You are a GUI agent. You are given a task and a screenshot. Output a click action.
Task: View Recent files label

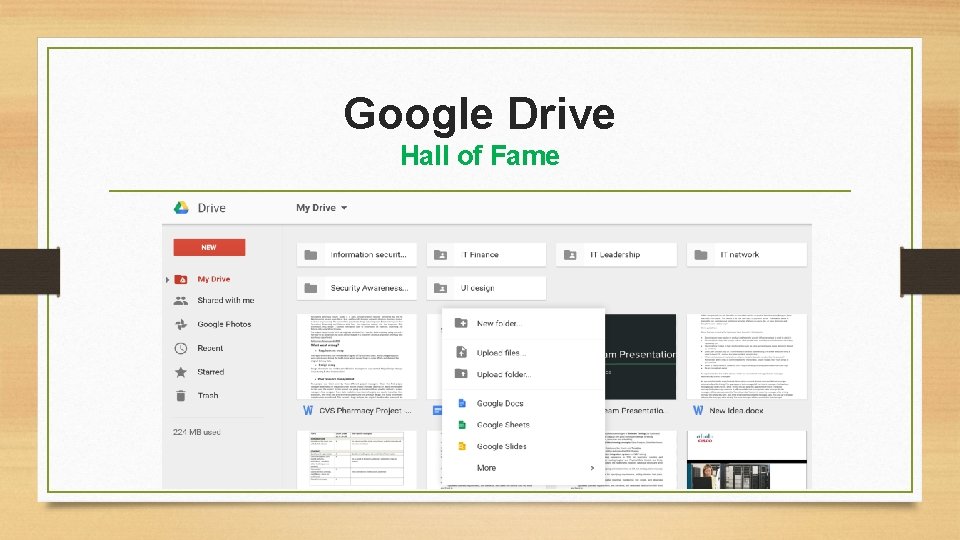(x=210, y=348)
